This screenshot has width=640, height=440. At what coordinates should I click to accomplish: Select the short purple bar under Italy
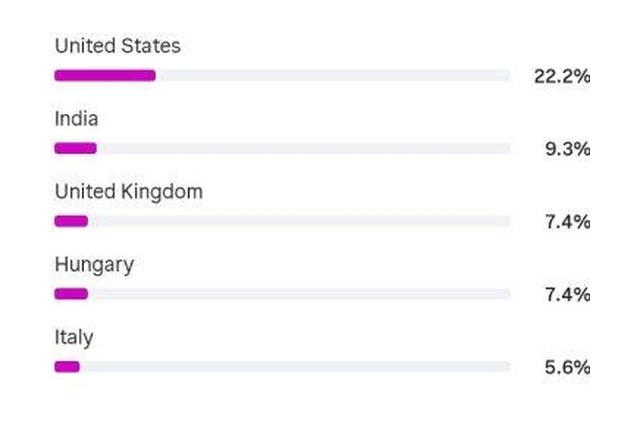[x=67, y=367]
